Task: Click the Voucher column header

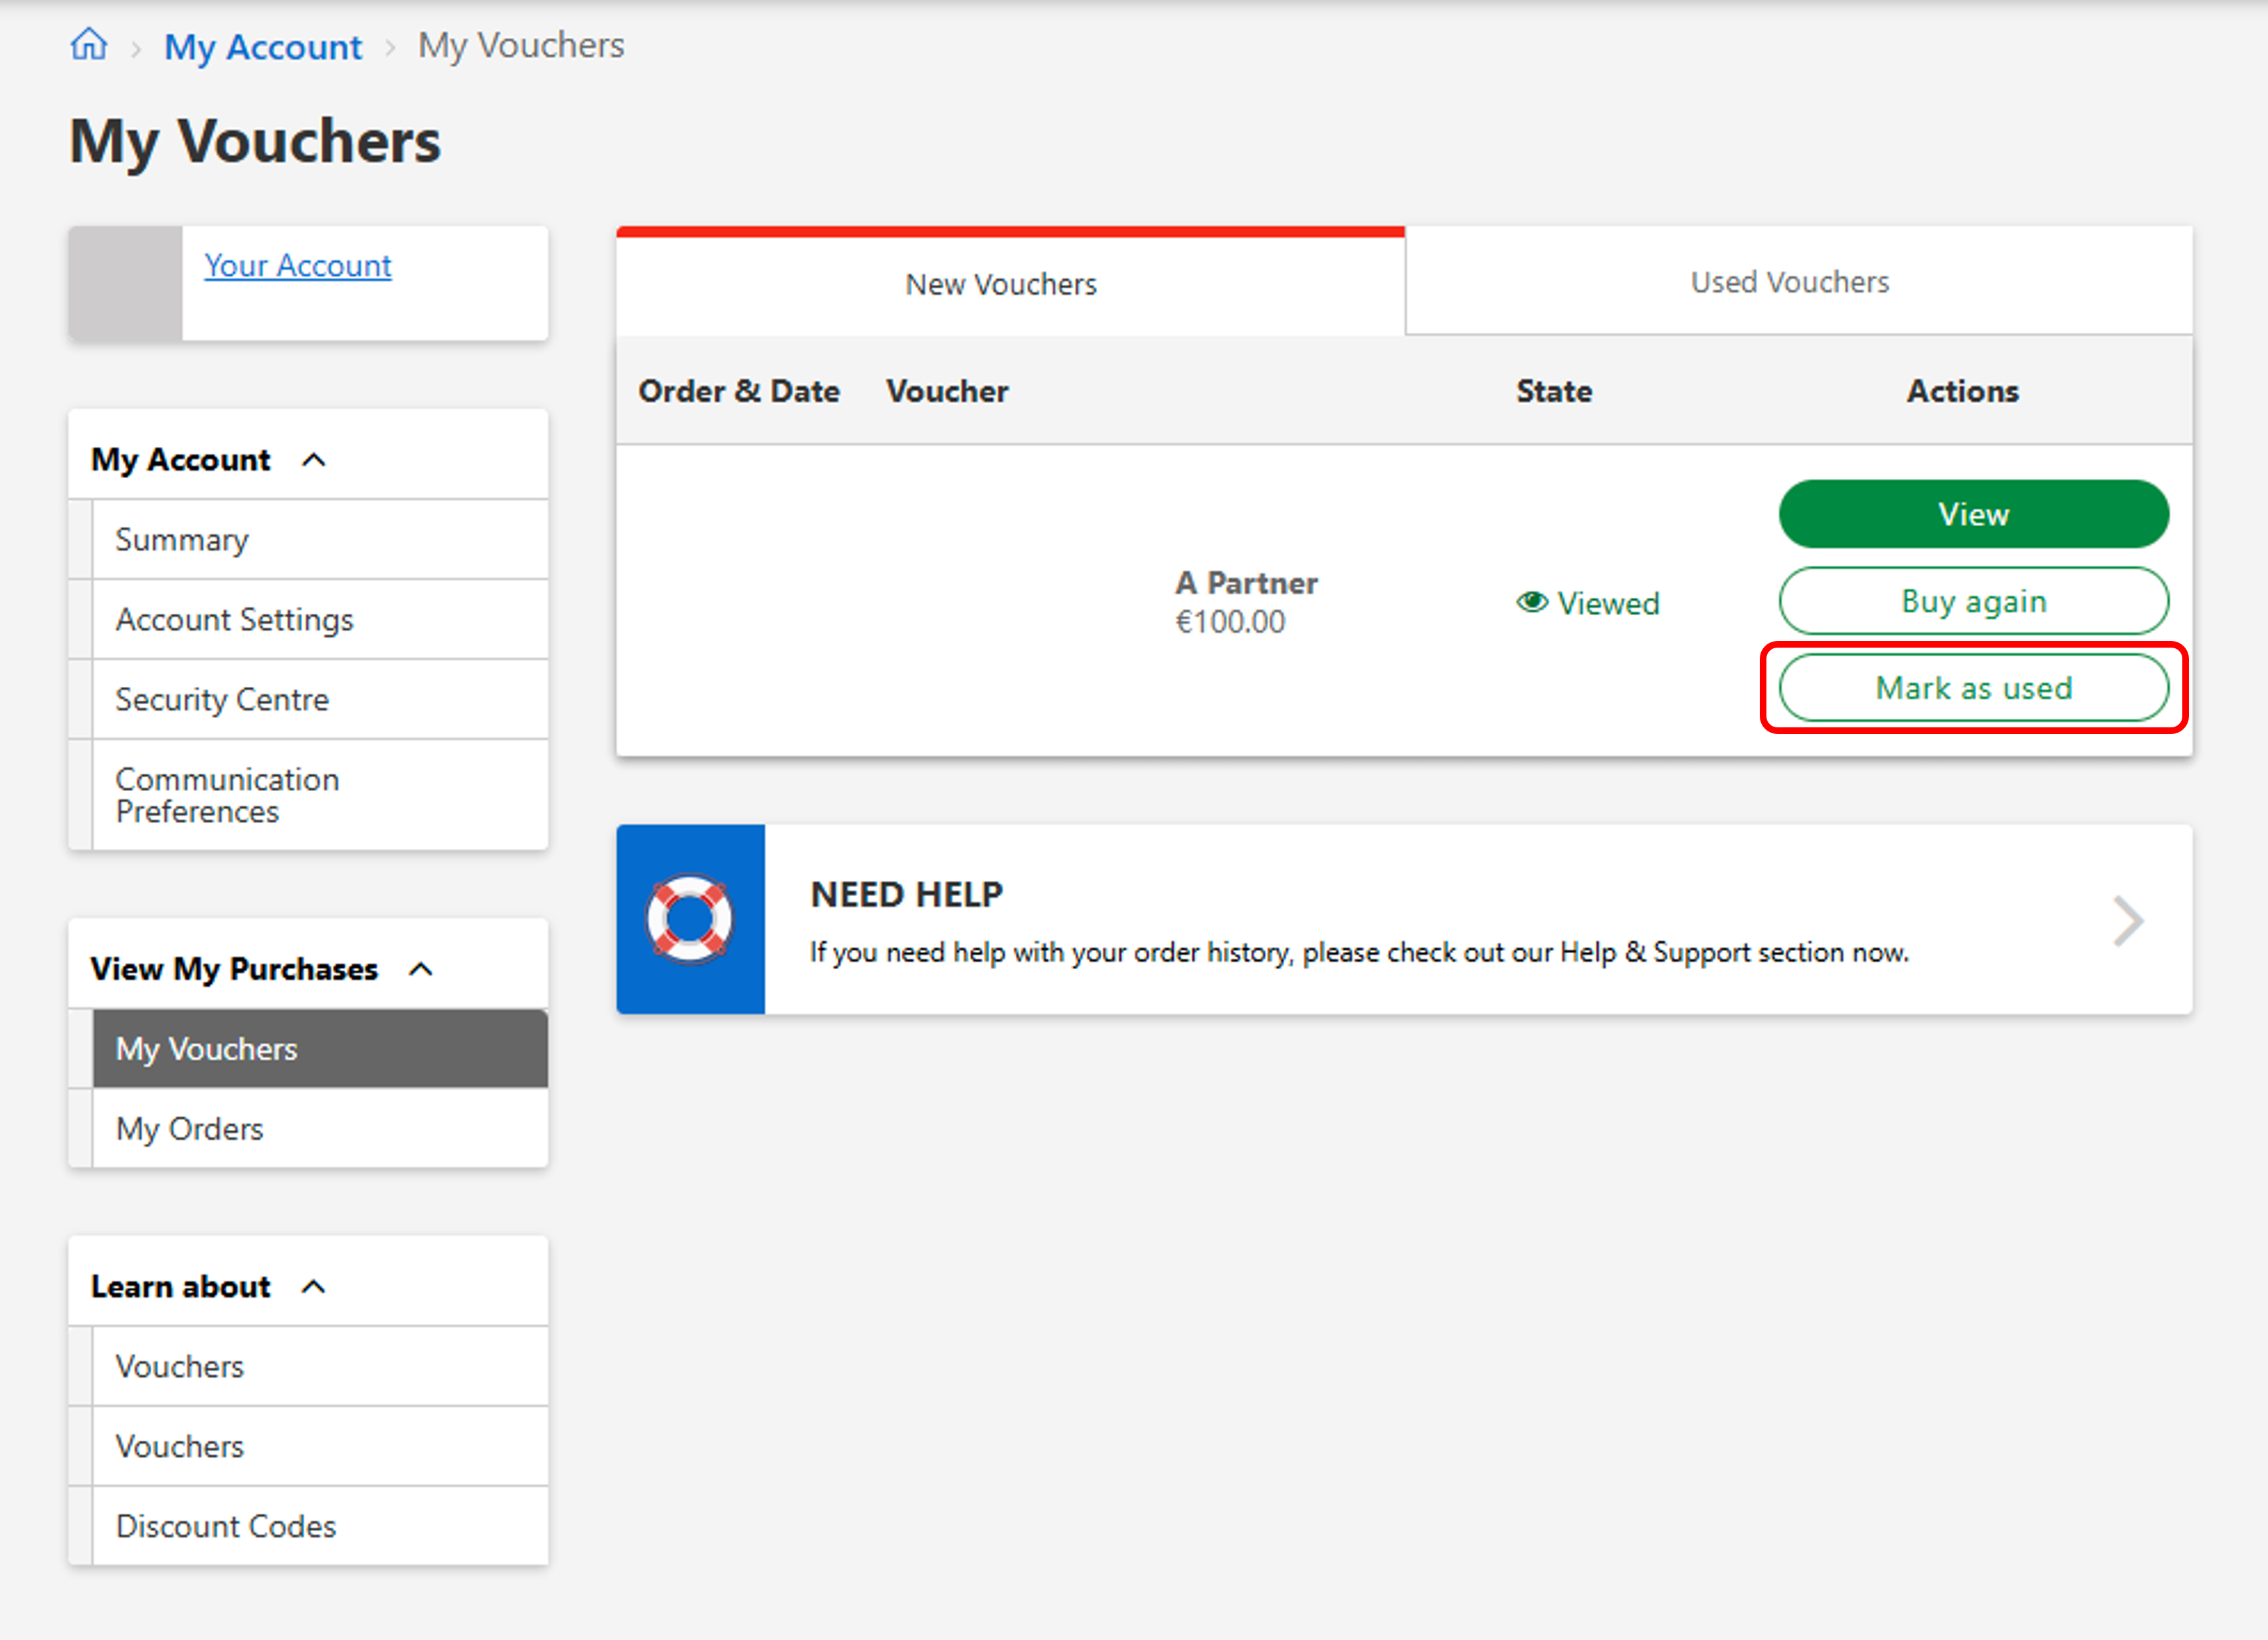Action: (947, 391)
